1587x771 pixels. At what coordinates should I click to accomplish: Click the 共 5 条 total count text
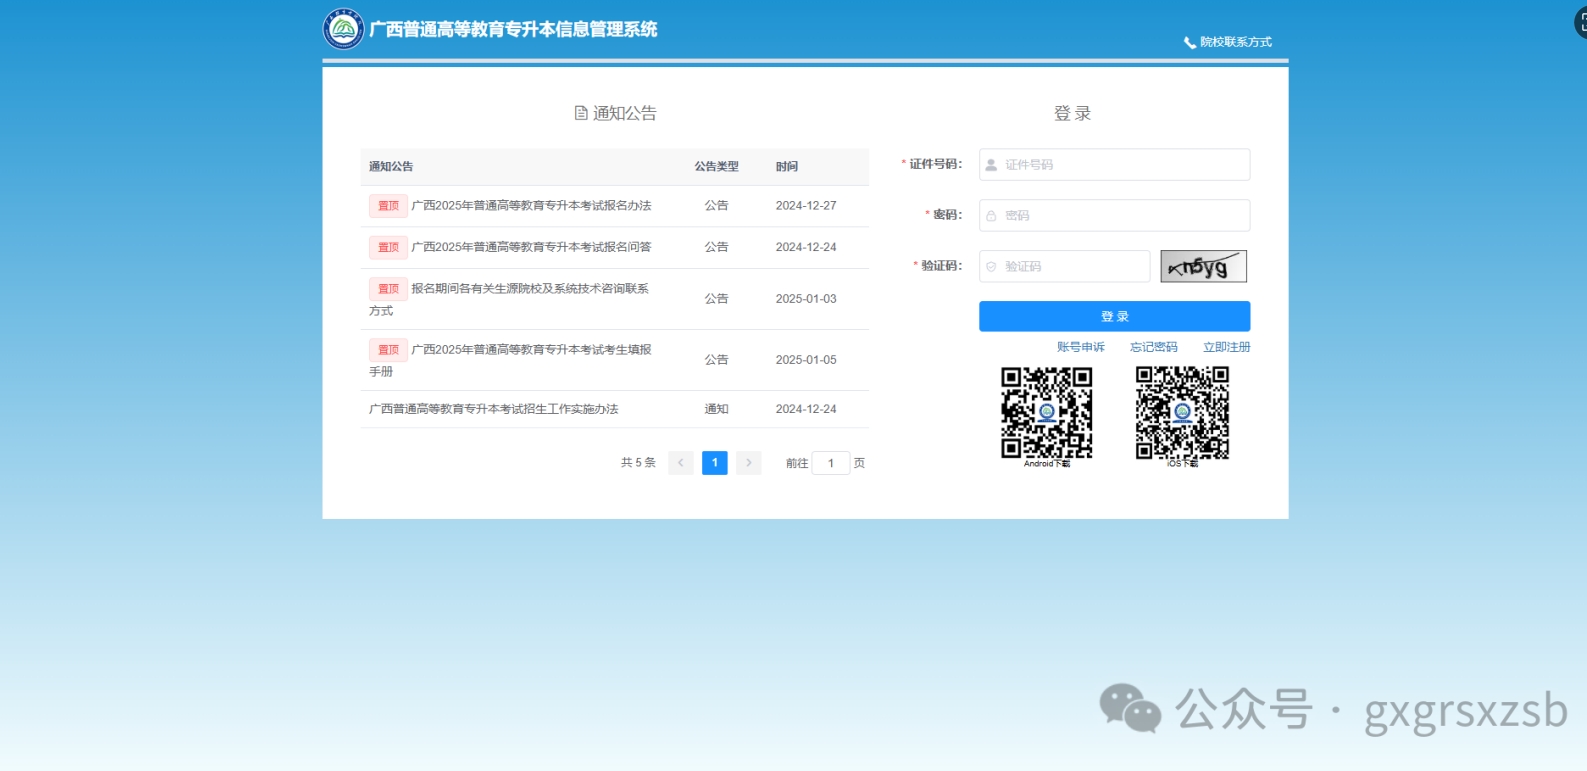tap(638, 463)
